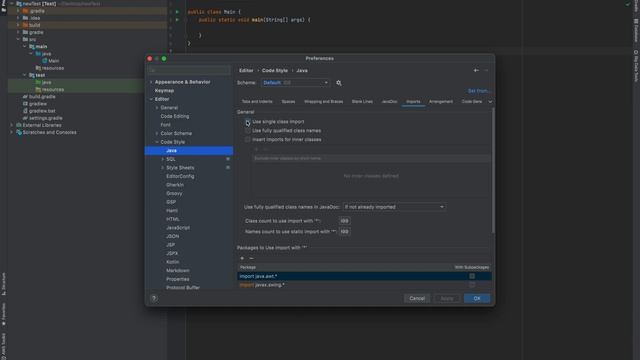Open Favorites tool window on left stripe
This screenshot has height=360, width=640.
click(3, 314)
